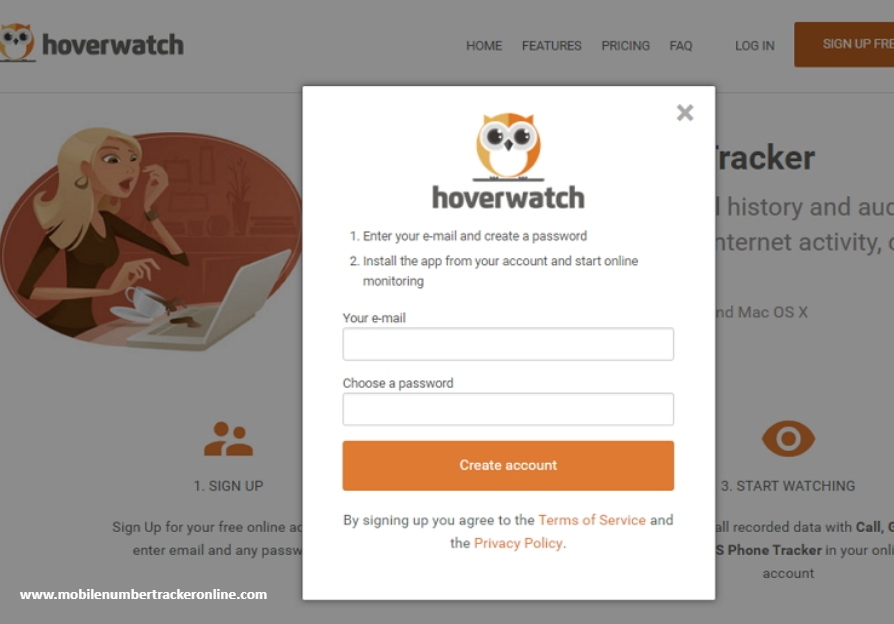Click the two-person Sign Up icon
This screenshot has width=894, height=624.
[228, 439]
